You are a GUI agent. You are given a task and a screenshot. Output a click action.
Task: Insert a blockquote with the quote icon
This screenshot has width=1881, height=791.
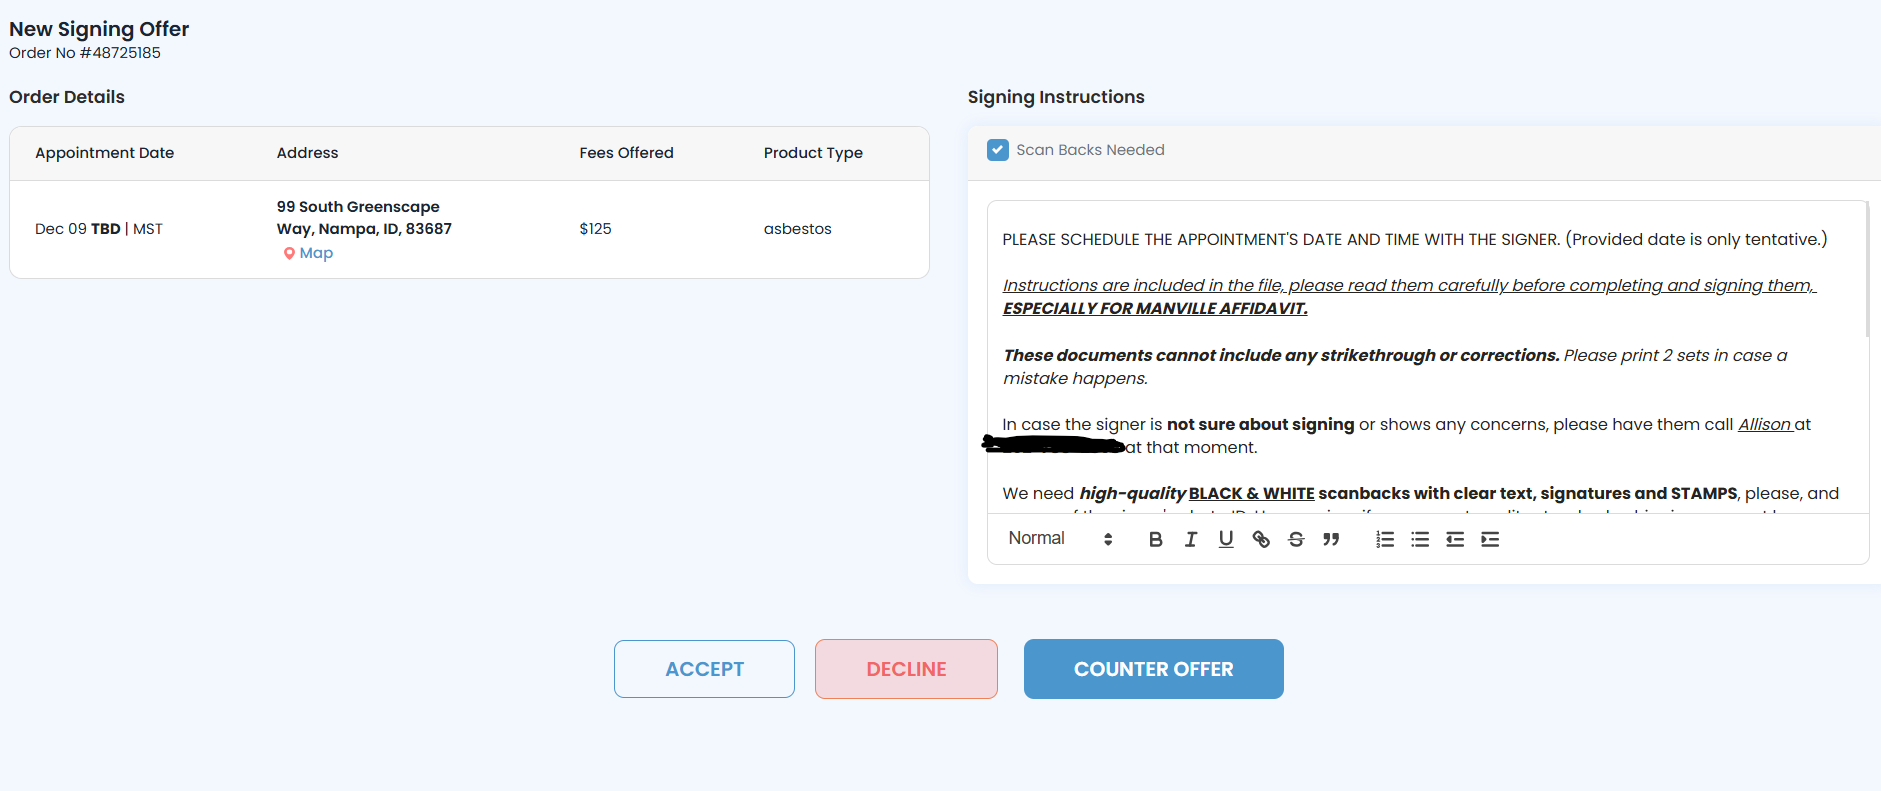click(x=1331, y=539)
